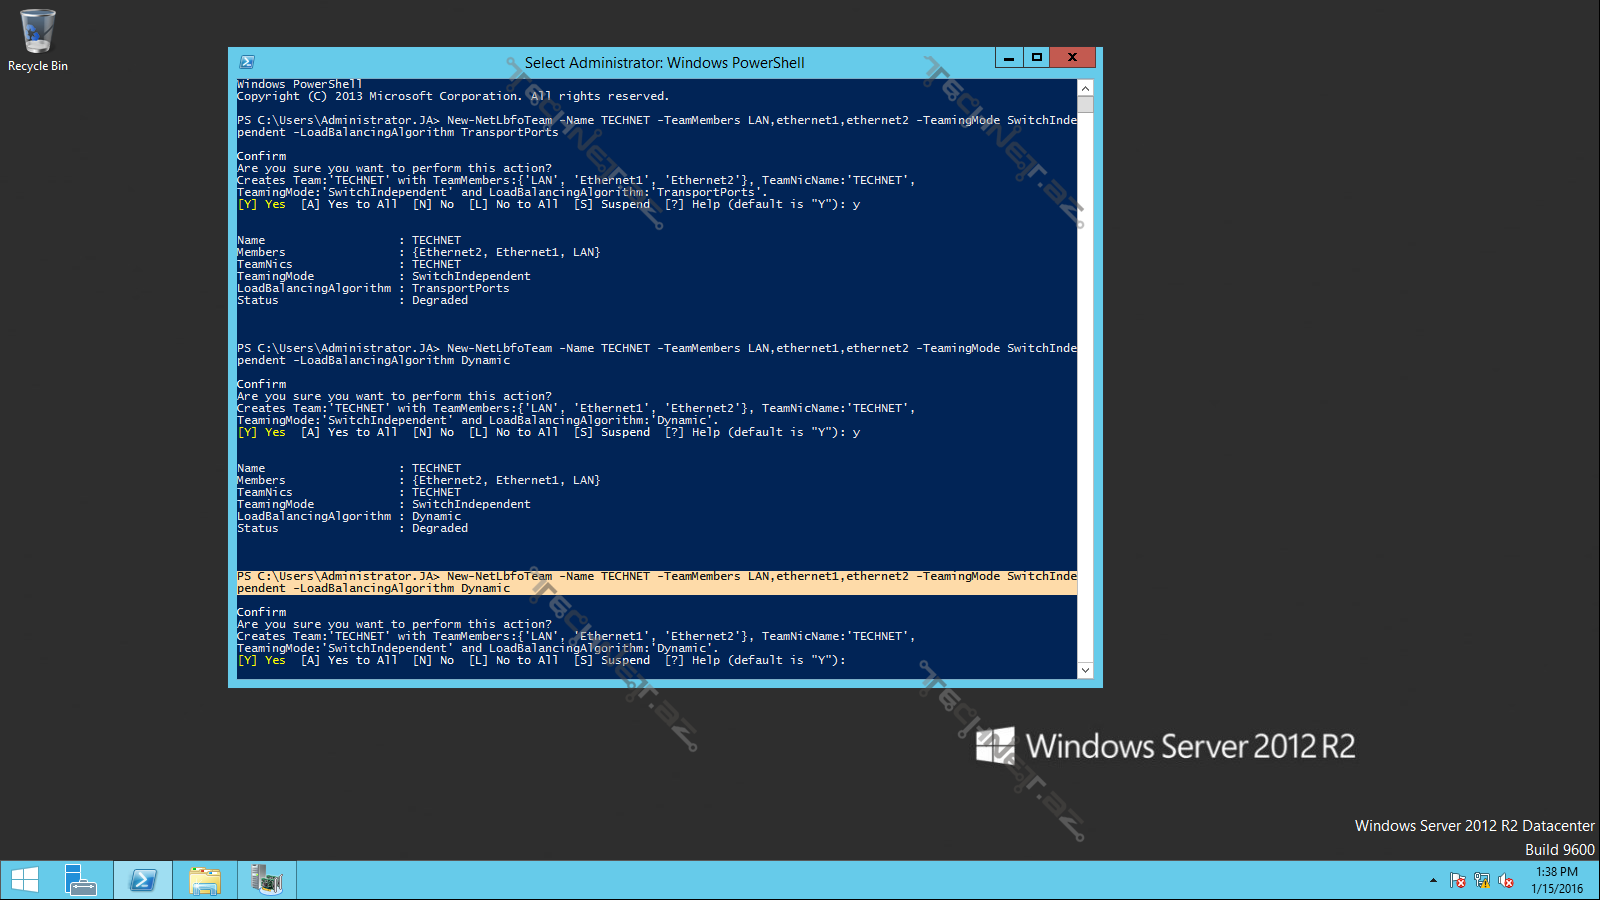Open the Windows Start button
Image resolution: width=1600 pixels, height=900 pixels.
[25, 880]
